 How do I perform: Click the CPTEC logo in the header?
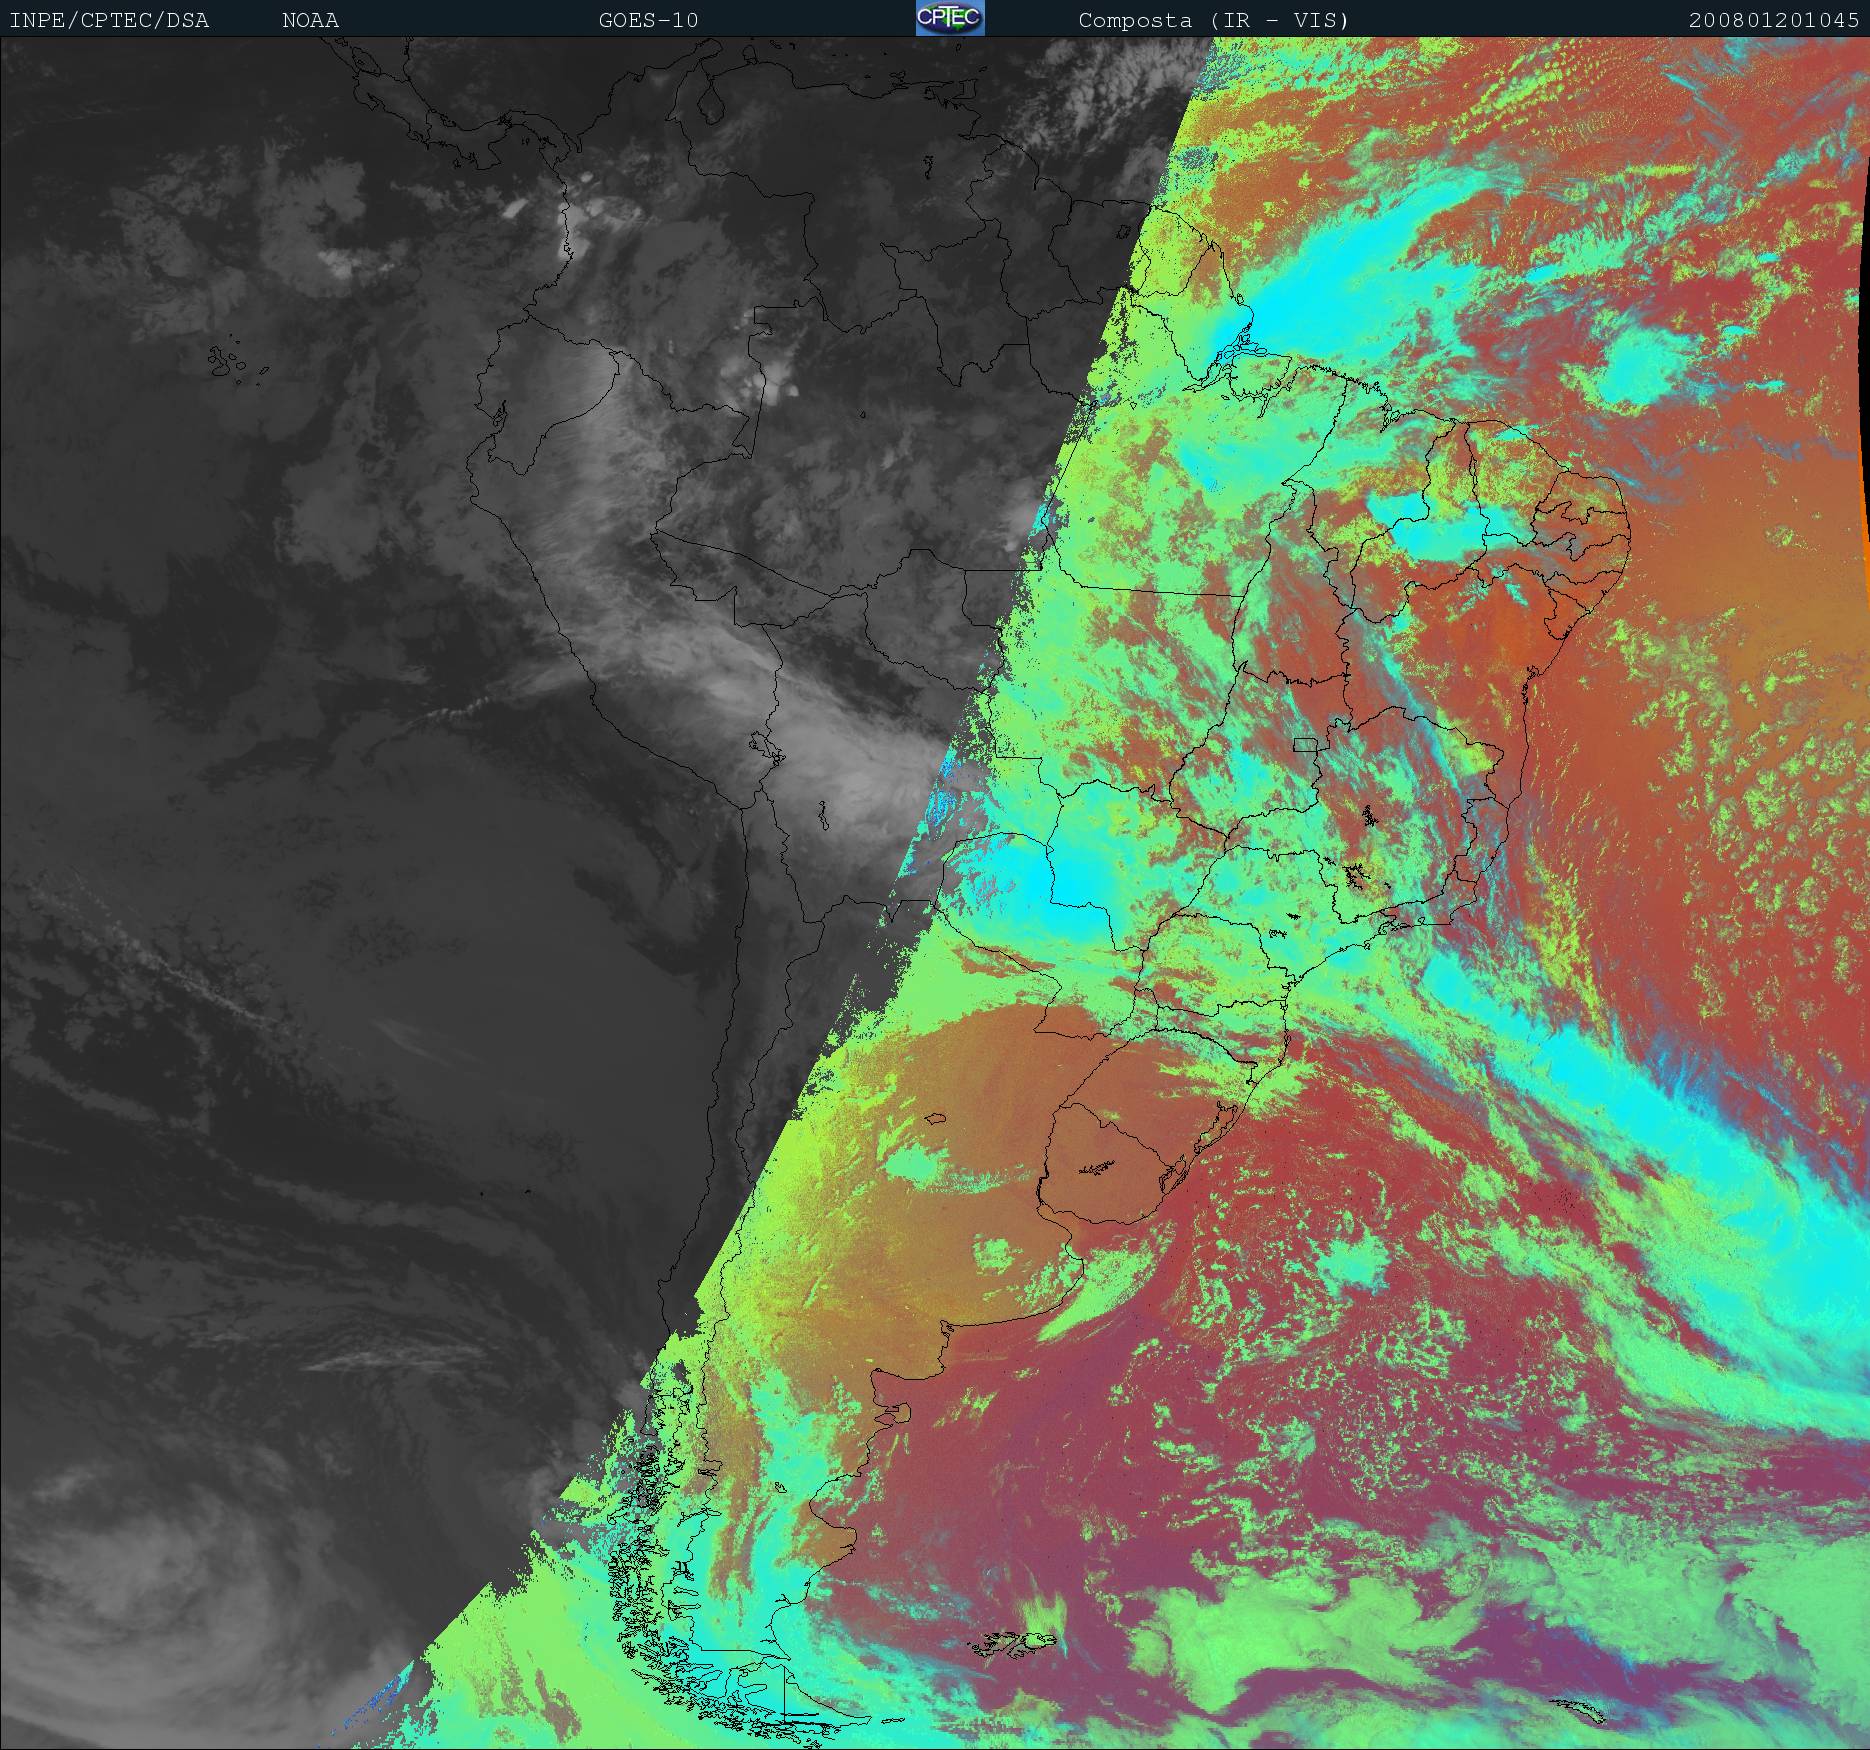point(949,19)
